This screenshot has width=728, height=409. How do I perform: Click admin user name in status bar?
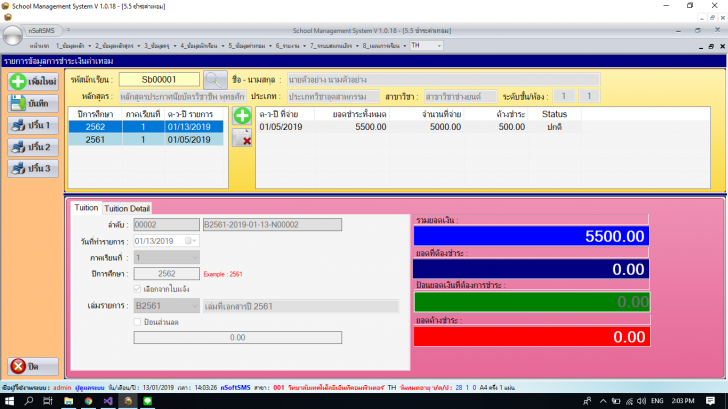[62, 387]
